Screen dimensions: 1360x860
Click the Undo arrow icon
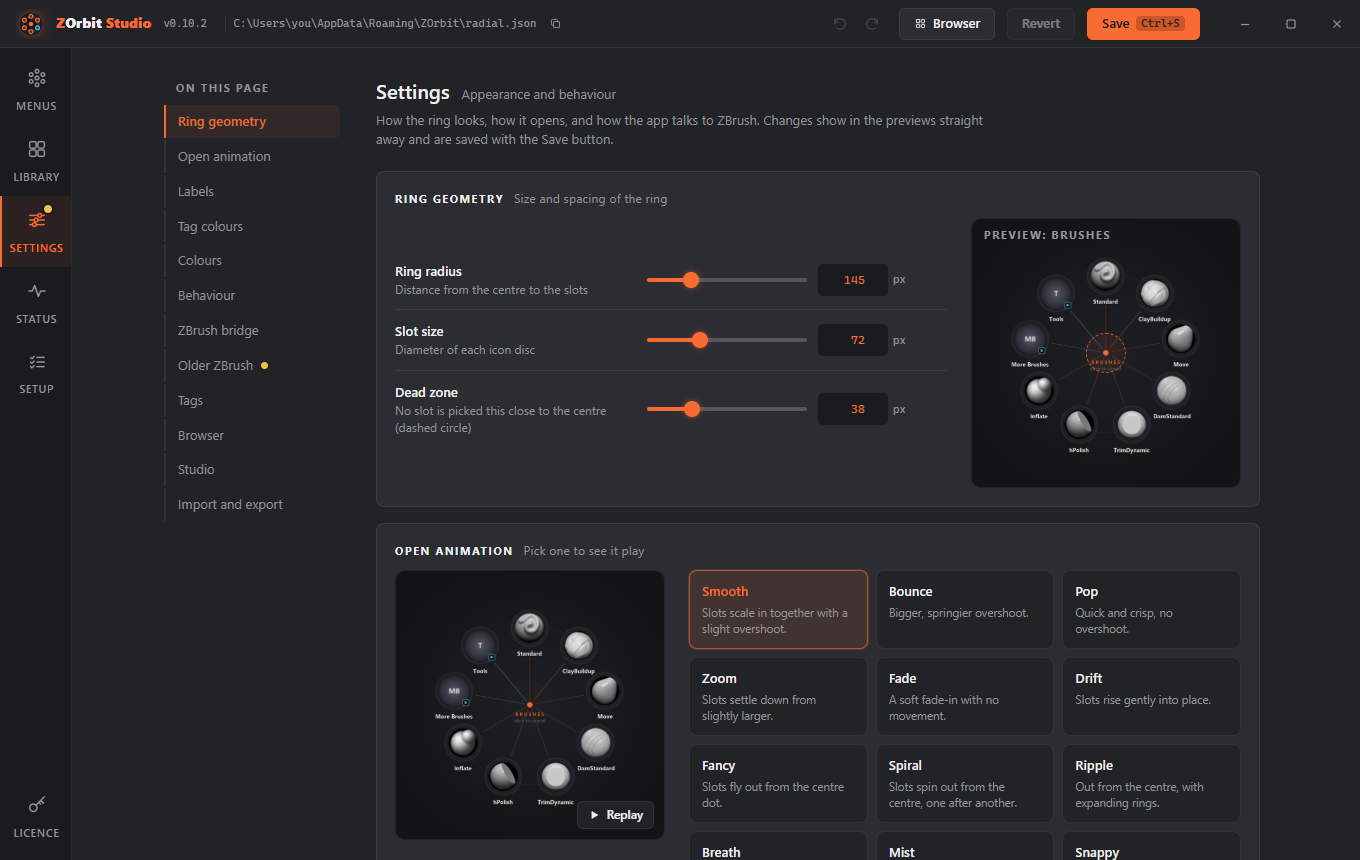coord(840,24)
